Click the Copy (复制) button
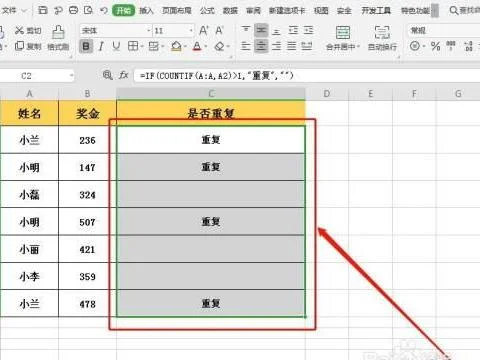 pyautogui.click(x=28, y=46)
